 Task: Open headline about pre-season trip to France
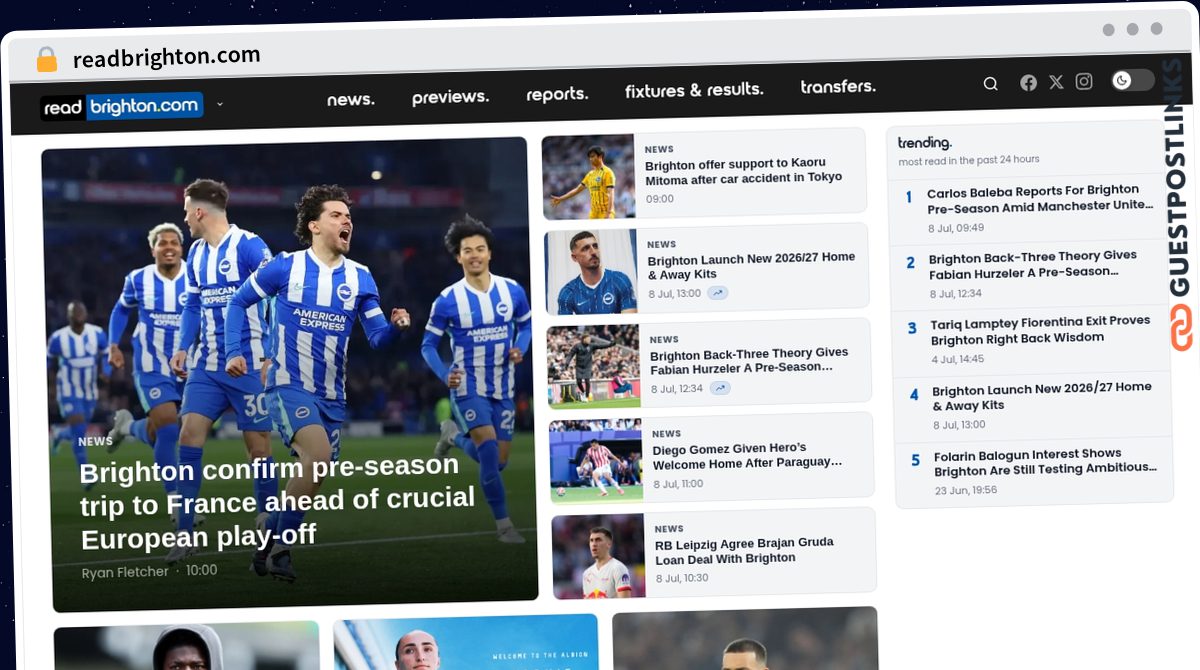pyautogui.click(x=278, y=501)
